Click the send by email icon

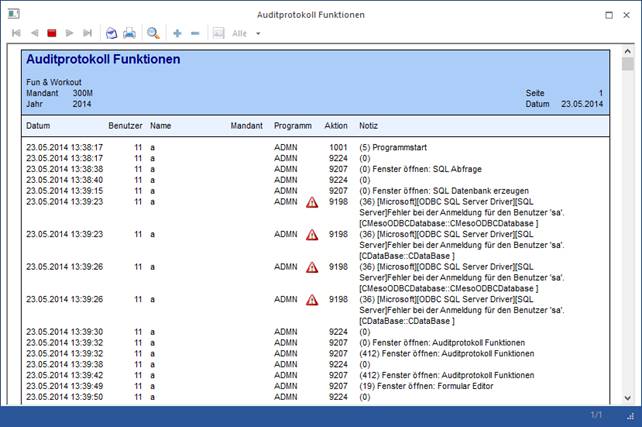111,33
